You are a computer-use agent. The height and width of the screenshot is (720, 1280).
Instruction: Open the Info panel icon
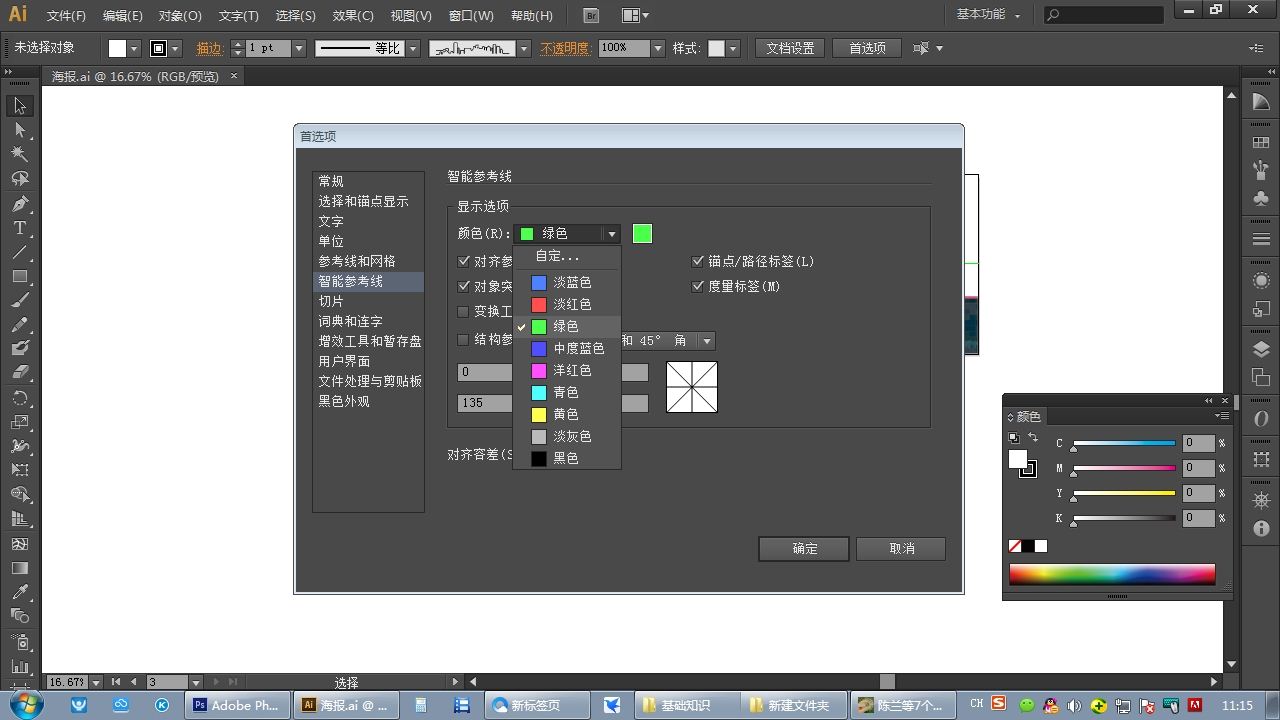(x=1261, y=529)
